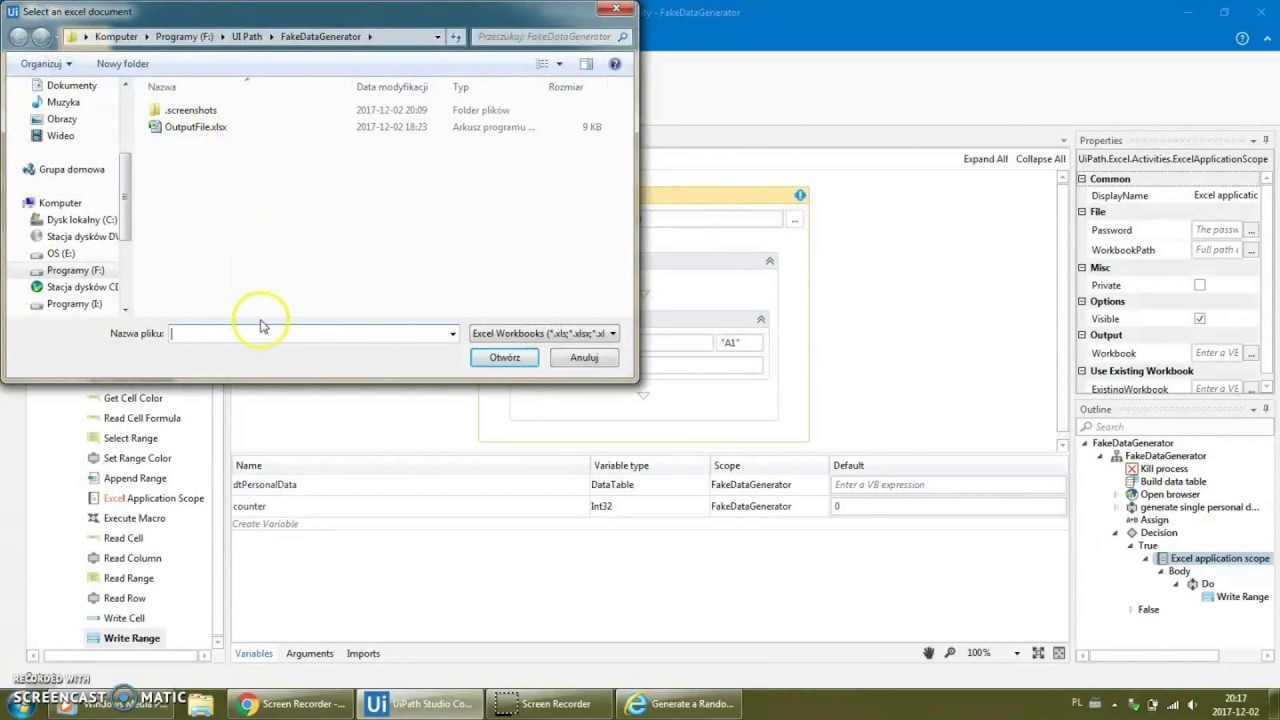Viewport: 1280px width, 720px height.
Task: Toggle the Private checkbox in Properties
Action: point(1199,285)
